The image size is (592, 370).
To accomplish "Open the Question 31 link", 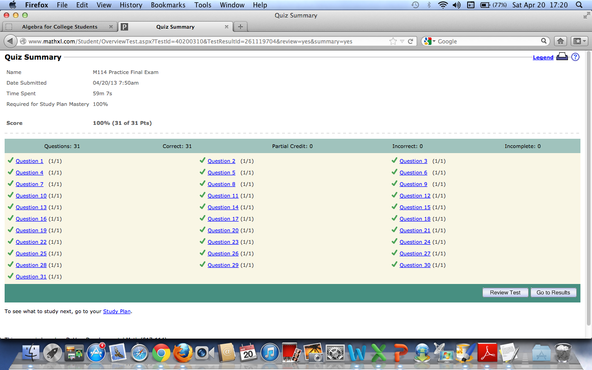I will pyautogui.click(x=31, y=277).
